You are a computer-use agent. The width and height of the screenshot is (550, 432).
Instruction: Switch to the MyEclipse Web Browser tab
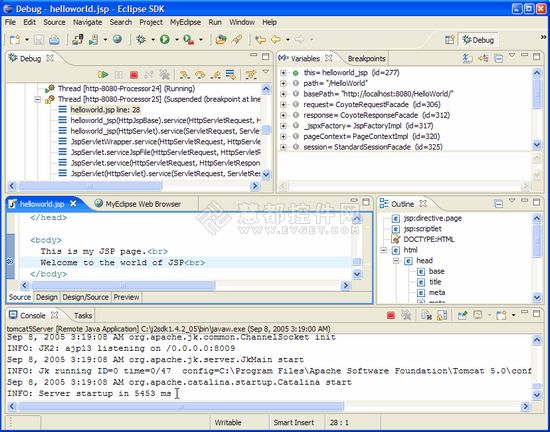pyautogui.click(x=138, y=204)
